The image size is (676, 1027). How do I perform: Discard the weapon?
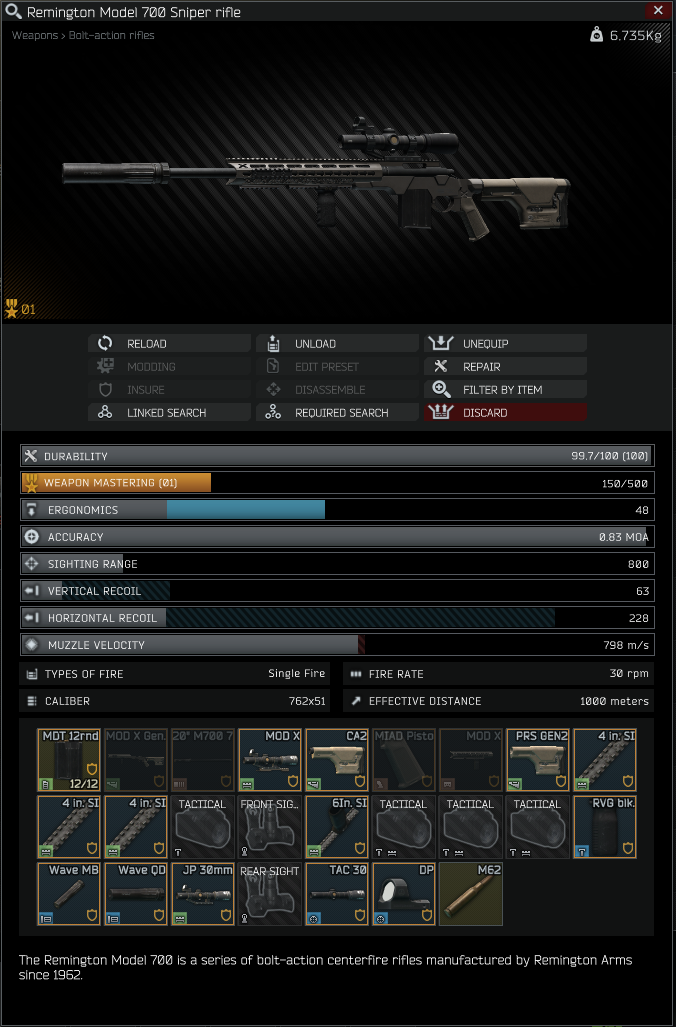pyautogui.click(x=505, y=413)
